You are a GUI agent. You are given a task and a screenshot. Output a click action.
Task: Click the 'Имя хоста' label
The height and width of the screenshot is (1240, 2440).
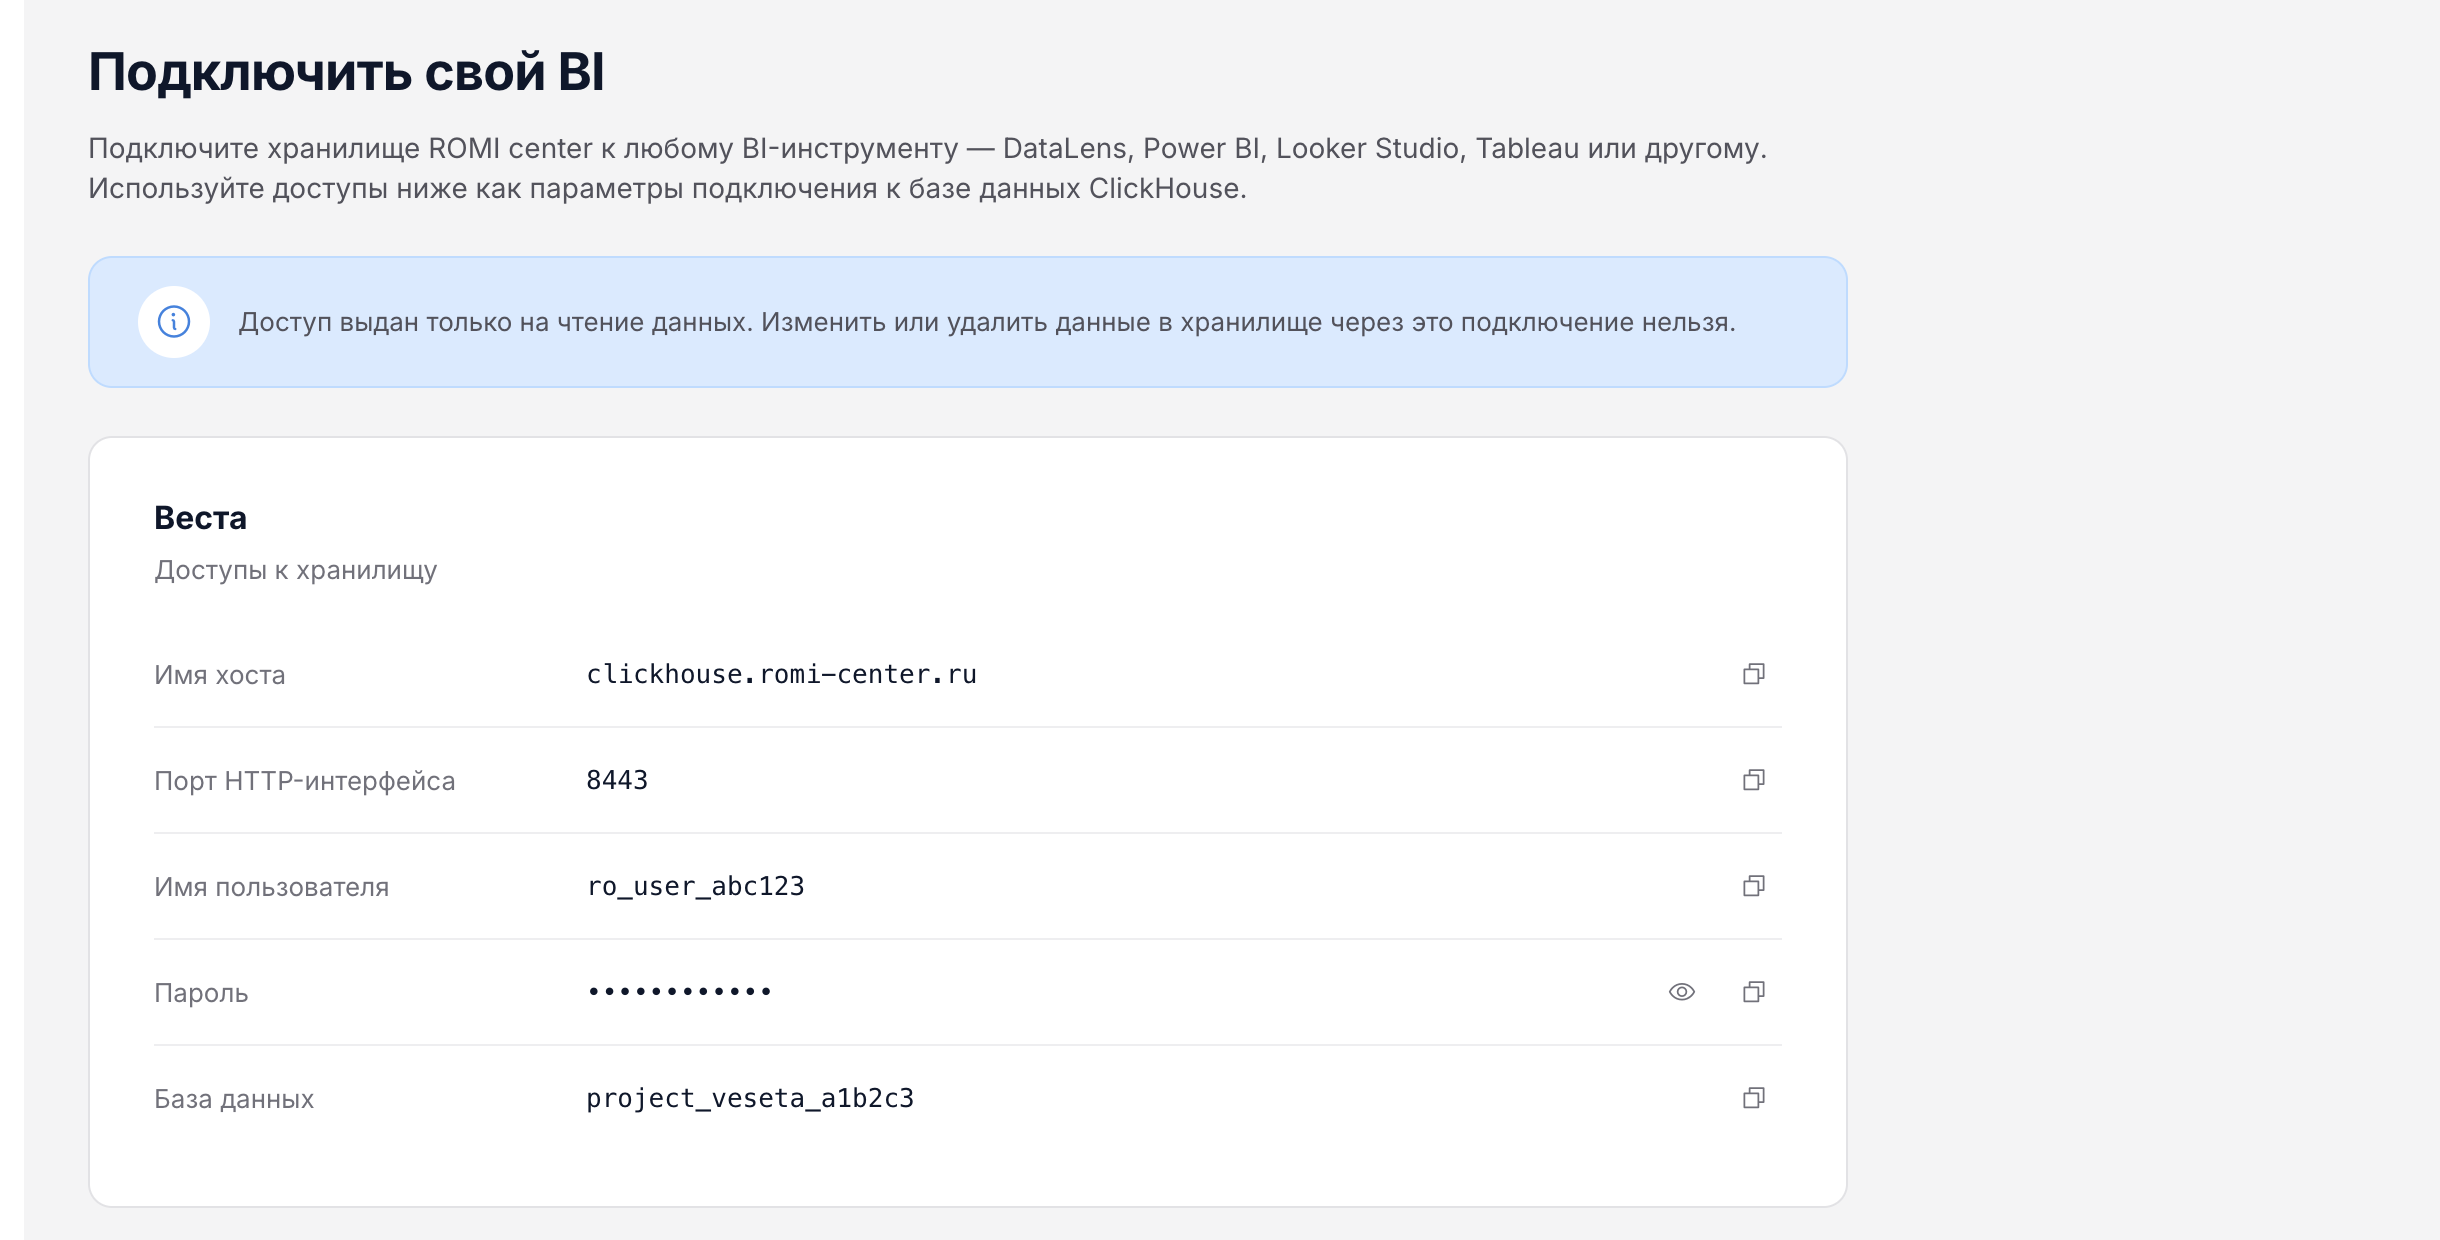220,675
